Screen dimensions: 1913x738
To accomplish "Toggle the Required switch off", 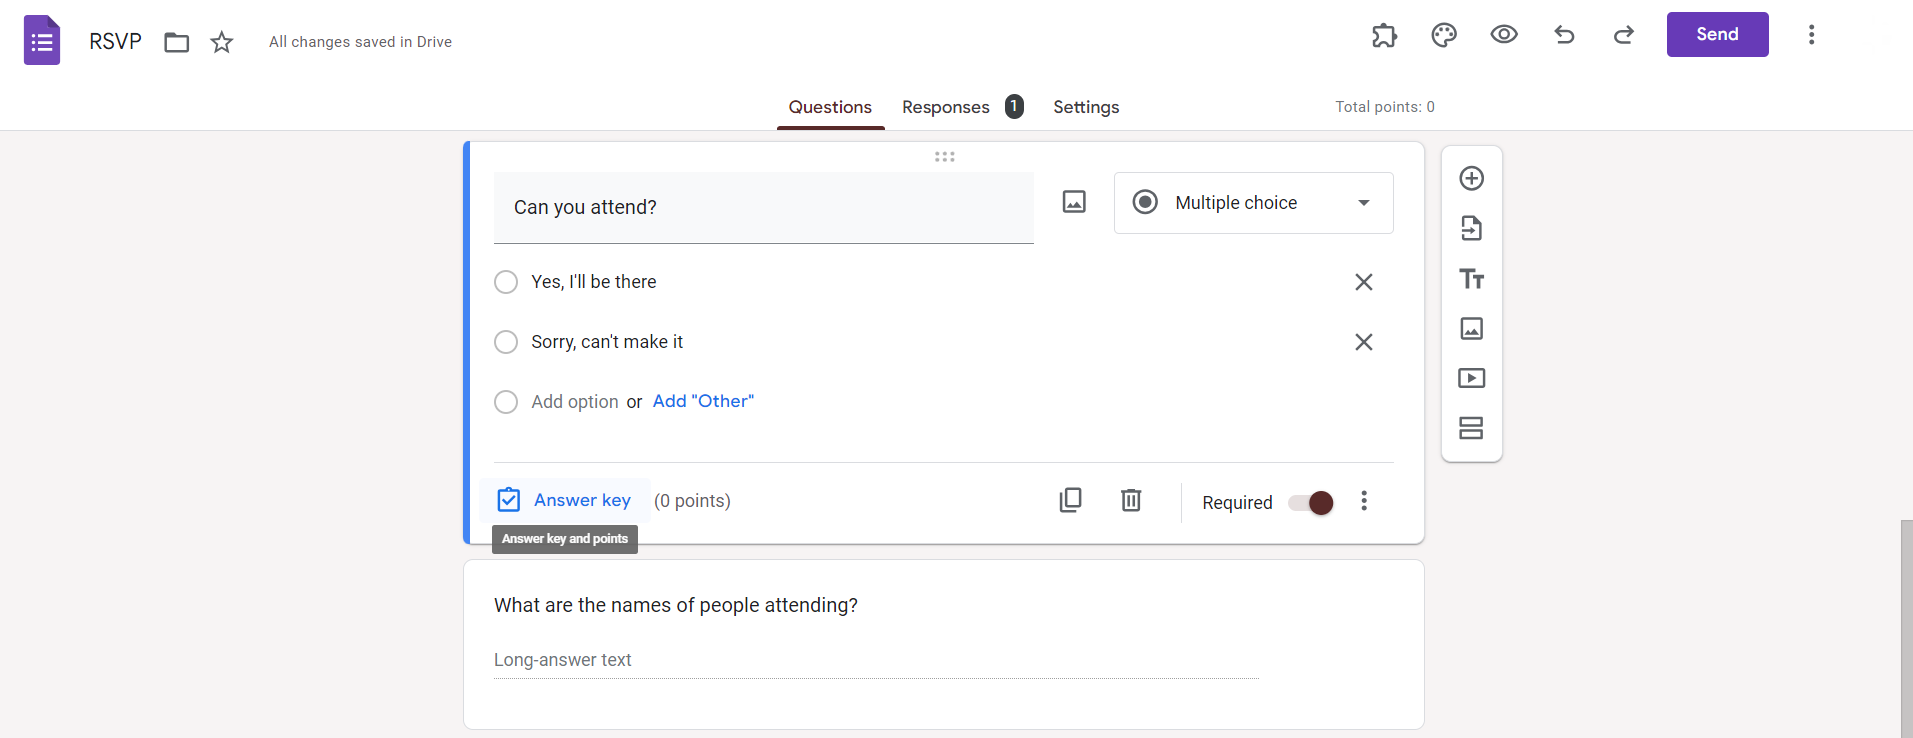I will [x=1310, y=502].
